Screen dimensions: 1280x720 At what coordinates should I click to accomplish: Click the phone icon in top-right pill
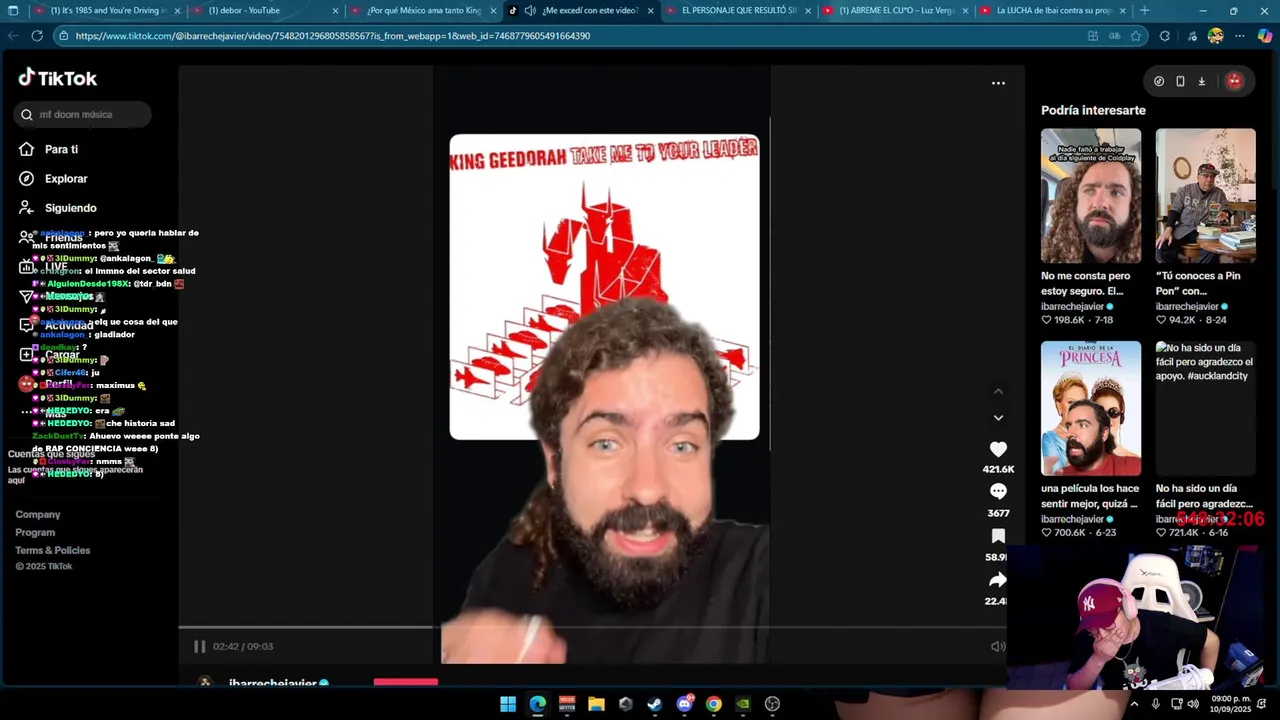click(x=1180, y=81)
